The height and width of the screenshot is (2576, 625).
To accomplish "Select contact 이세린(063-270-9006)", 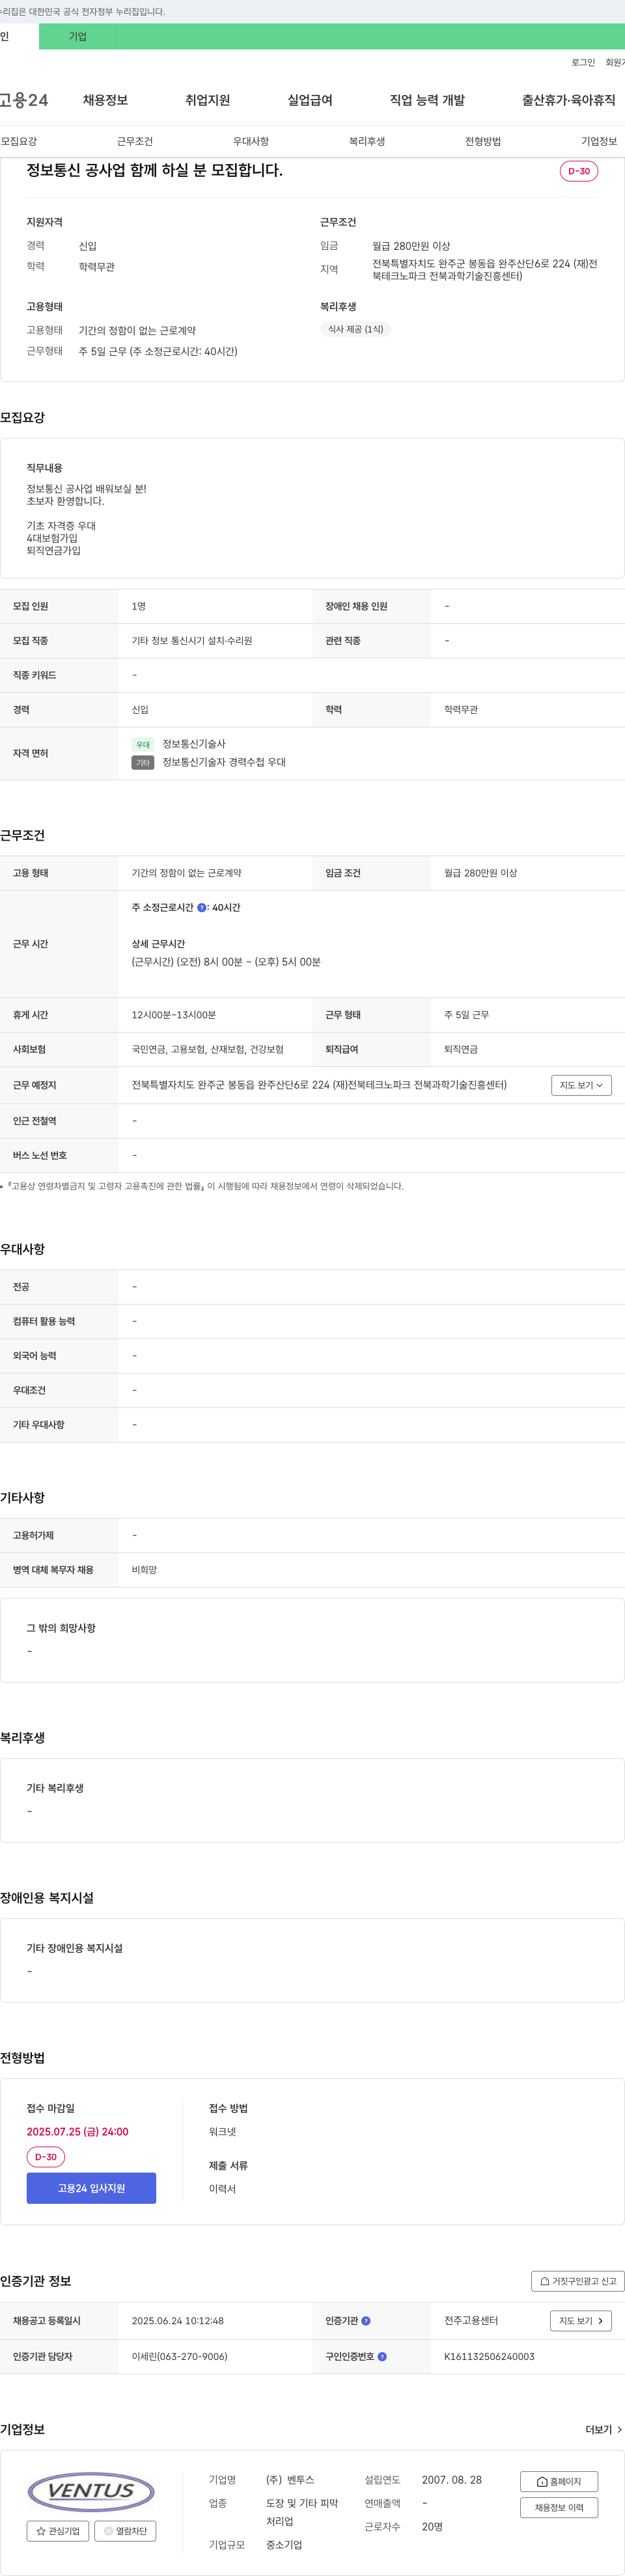I will [x=180, y=2357].
